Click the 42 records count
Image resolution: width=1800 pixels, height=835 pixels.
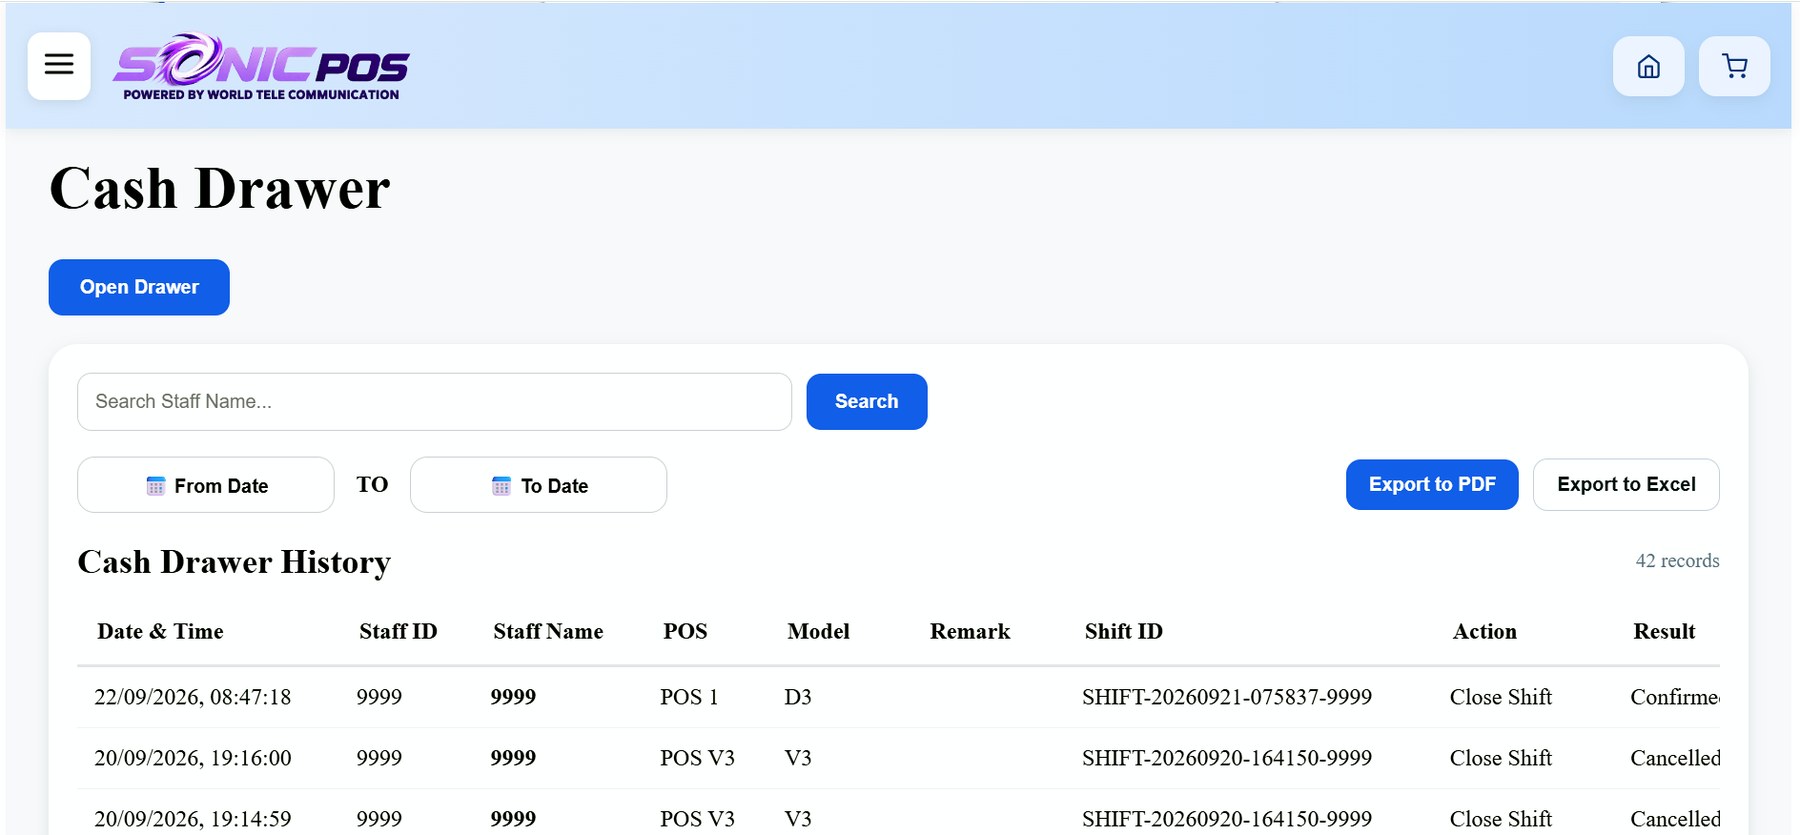click(1677, 561)
